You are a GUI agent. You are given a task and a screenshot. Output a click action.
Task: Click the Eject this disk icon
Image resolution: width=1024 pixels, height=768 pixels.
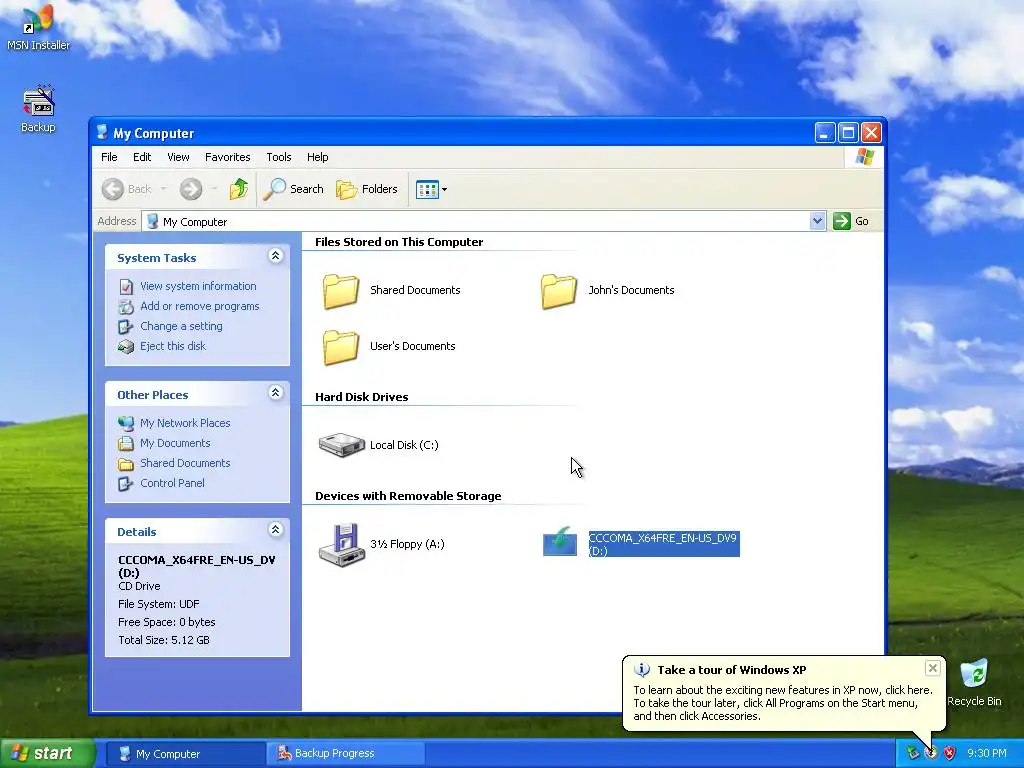126,347
